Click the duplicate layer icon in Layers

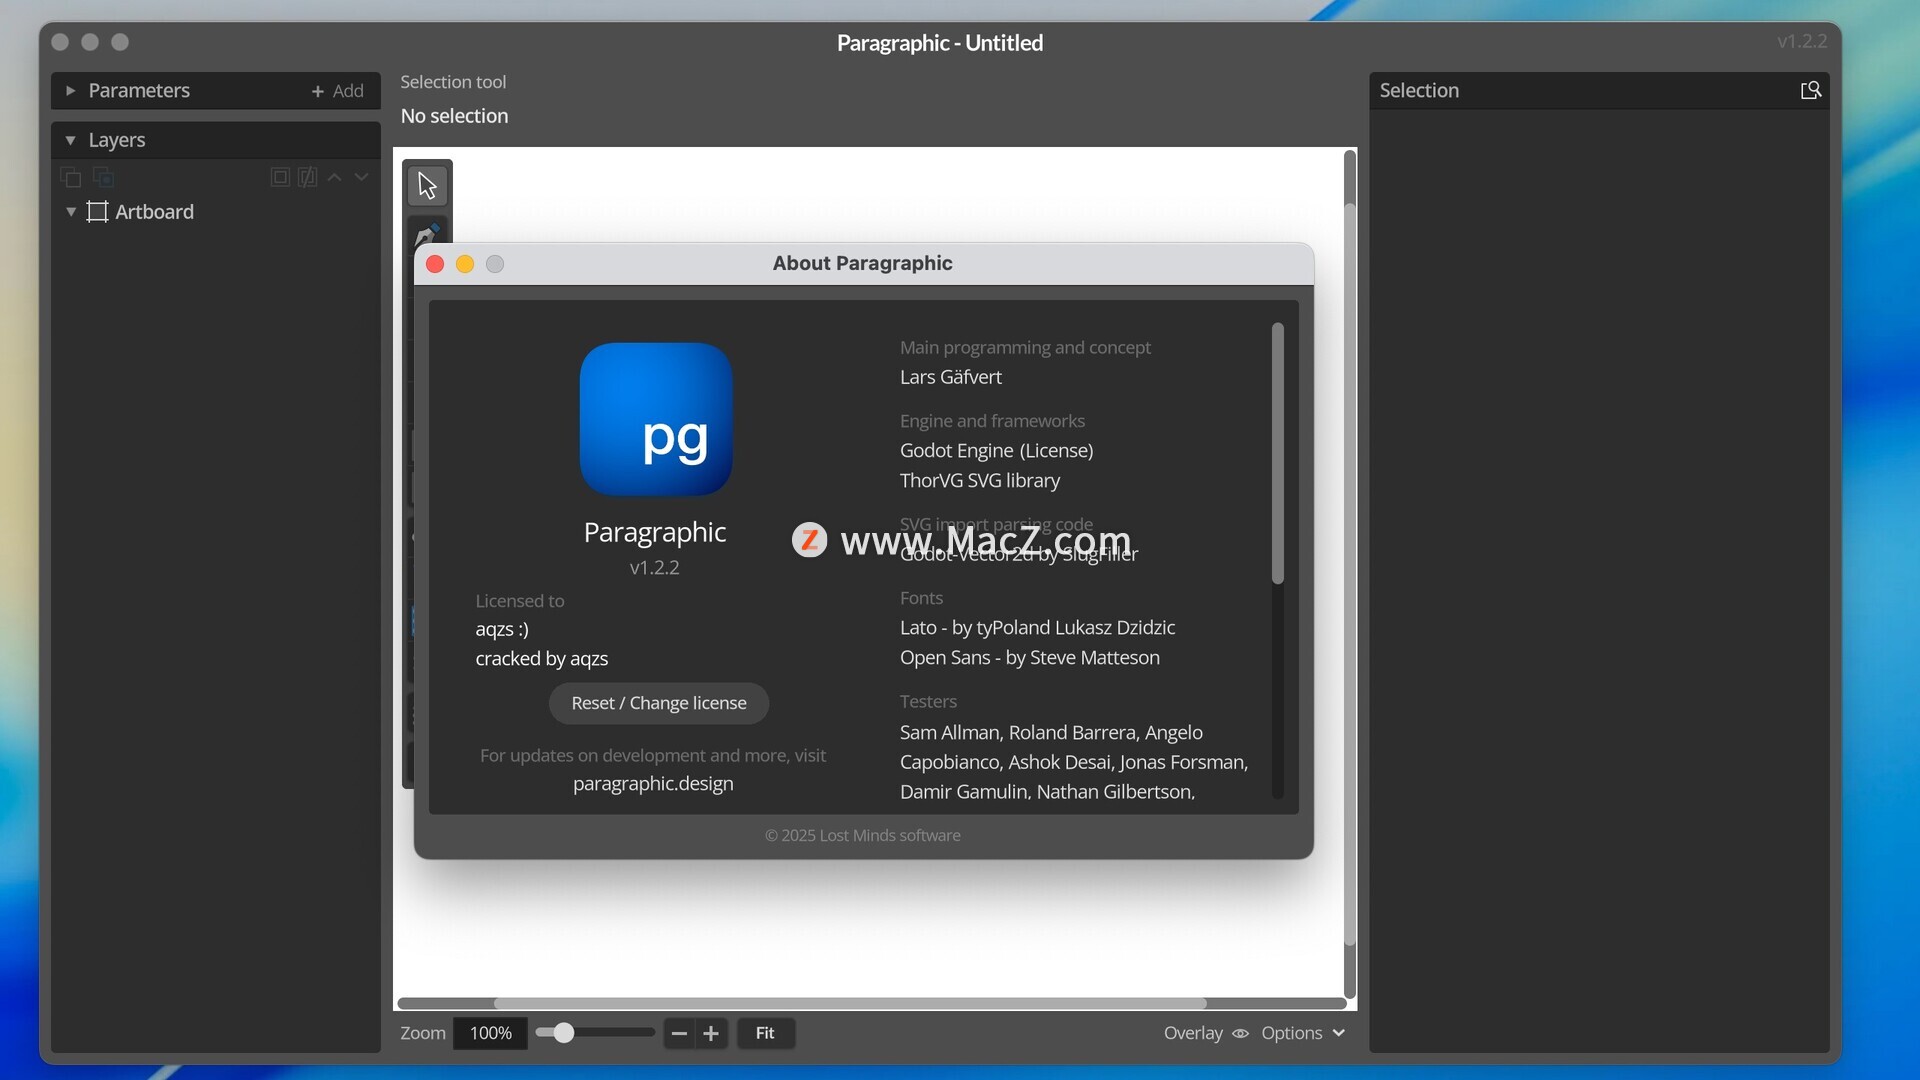pyautogui.click(x=71, y=177)
